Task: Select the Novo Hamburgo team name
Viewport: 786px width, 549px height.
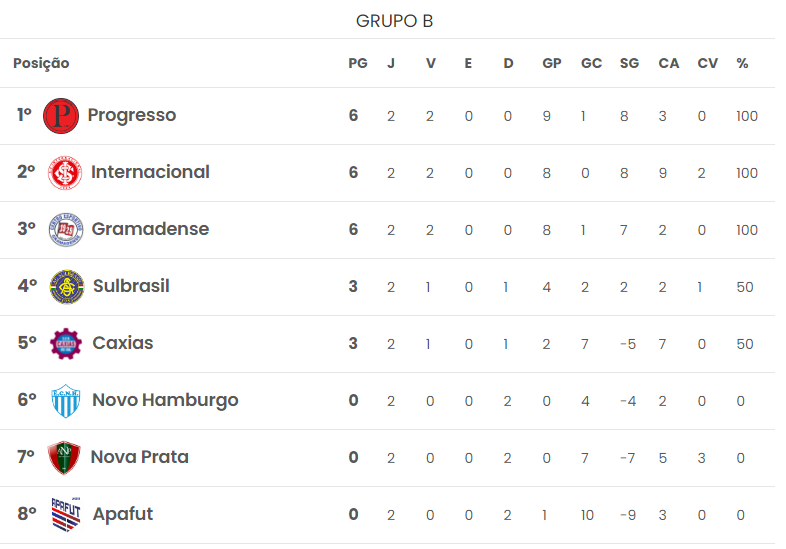Action: tap(165, 401)
